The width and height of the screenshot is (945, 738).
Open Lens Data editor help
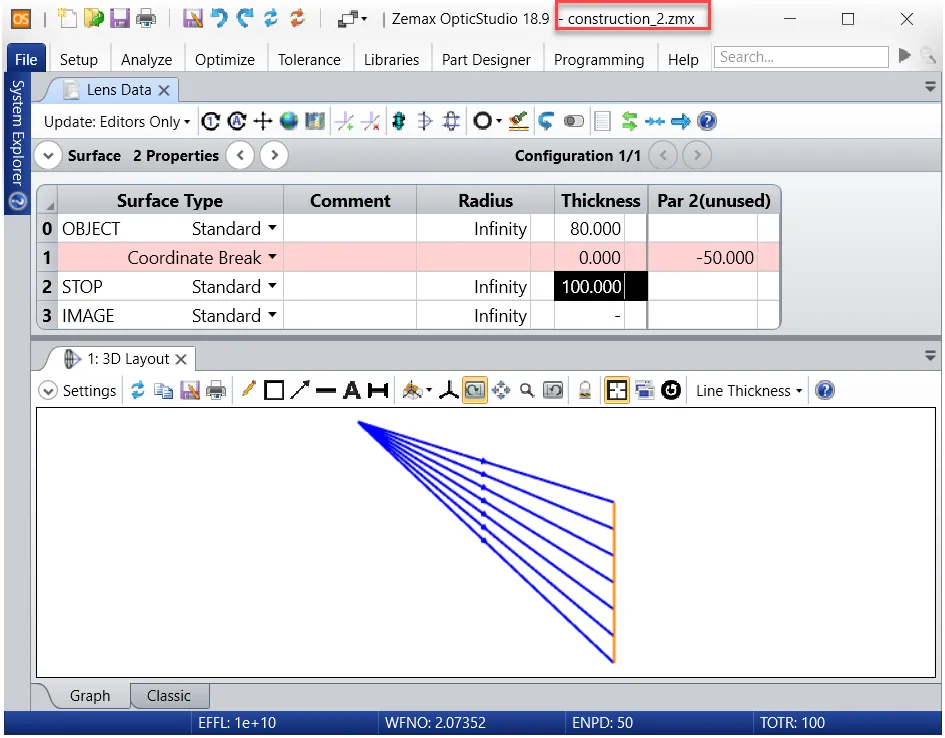[707, 122]
